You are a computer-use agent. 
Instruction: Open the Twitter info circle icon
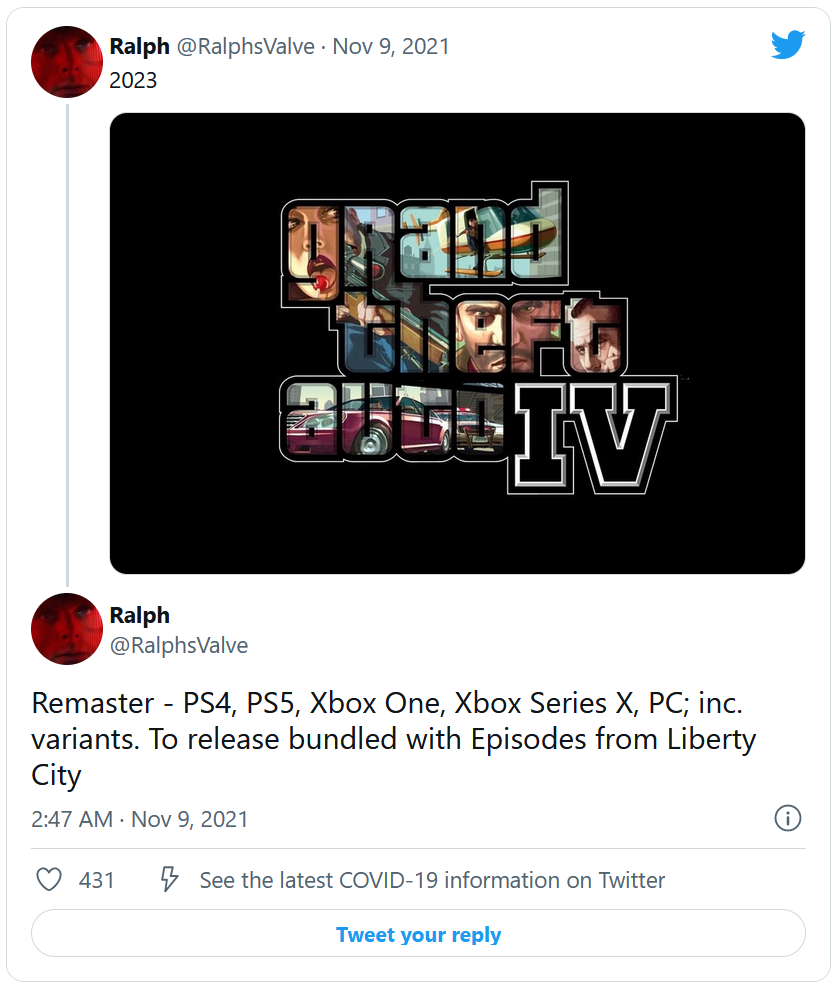[x=787, y=818]
